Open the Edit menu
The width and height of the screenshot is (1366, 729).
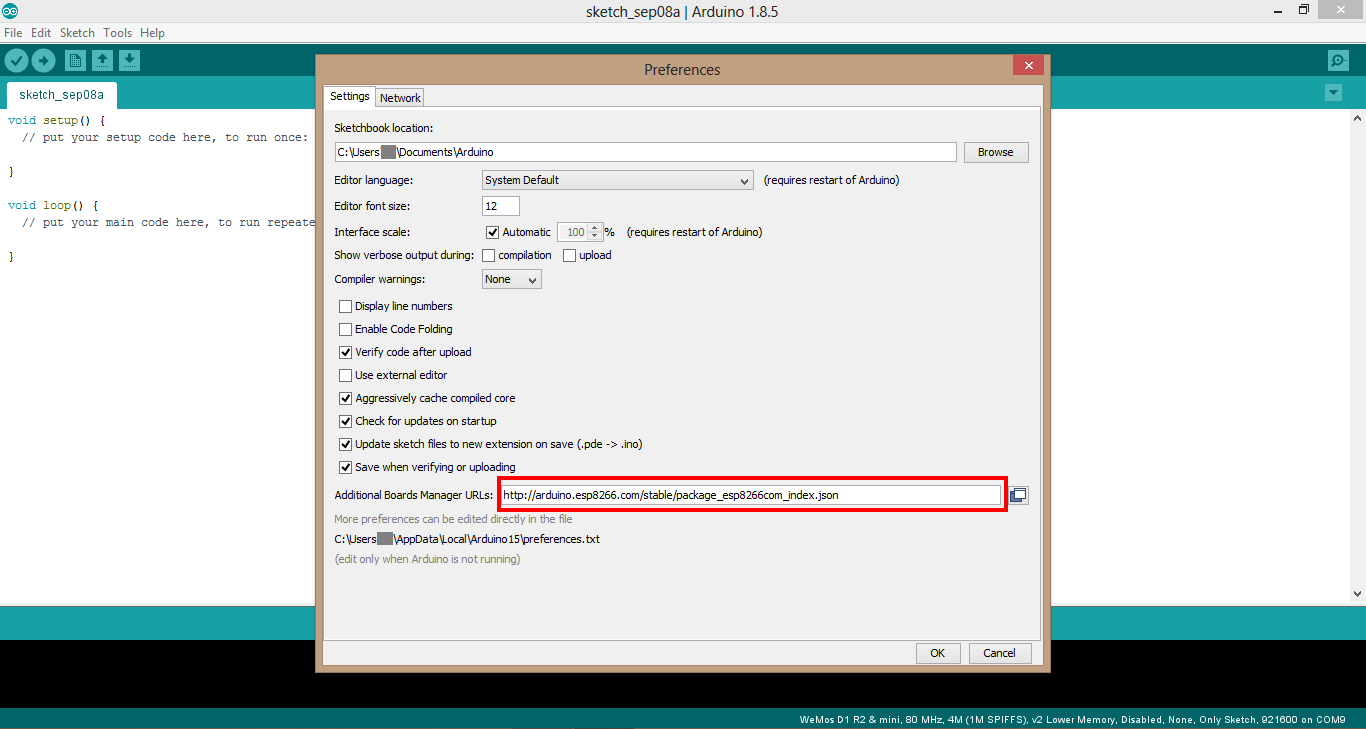click(41, 33)
